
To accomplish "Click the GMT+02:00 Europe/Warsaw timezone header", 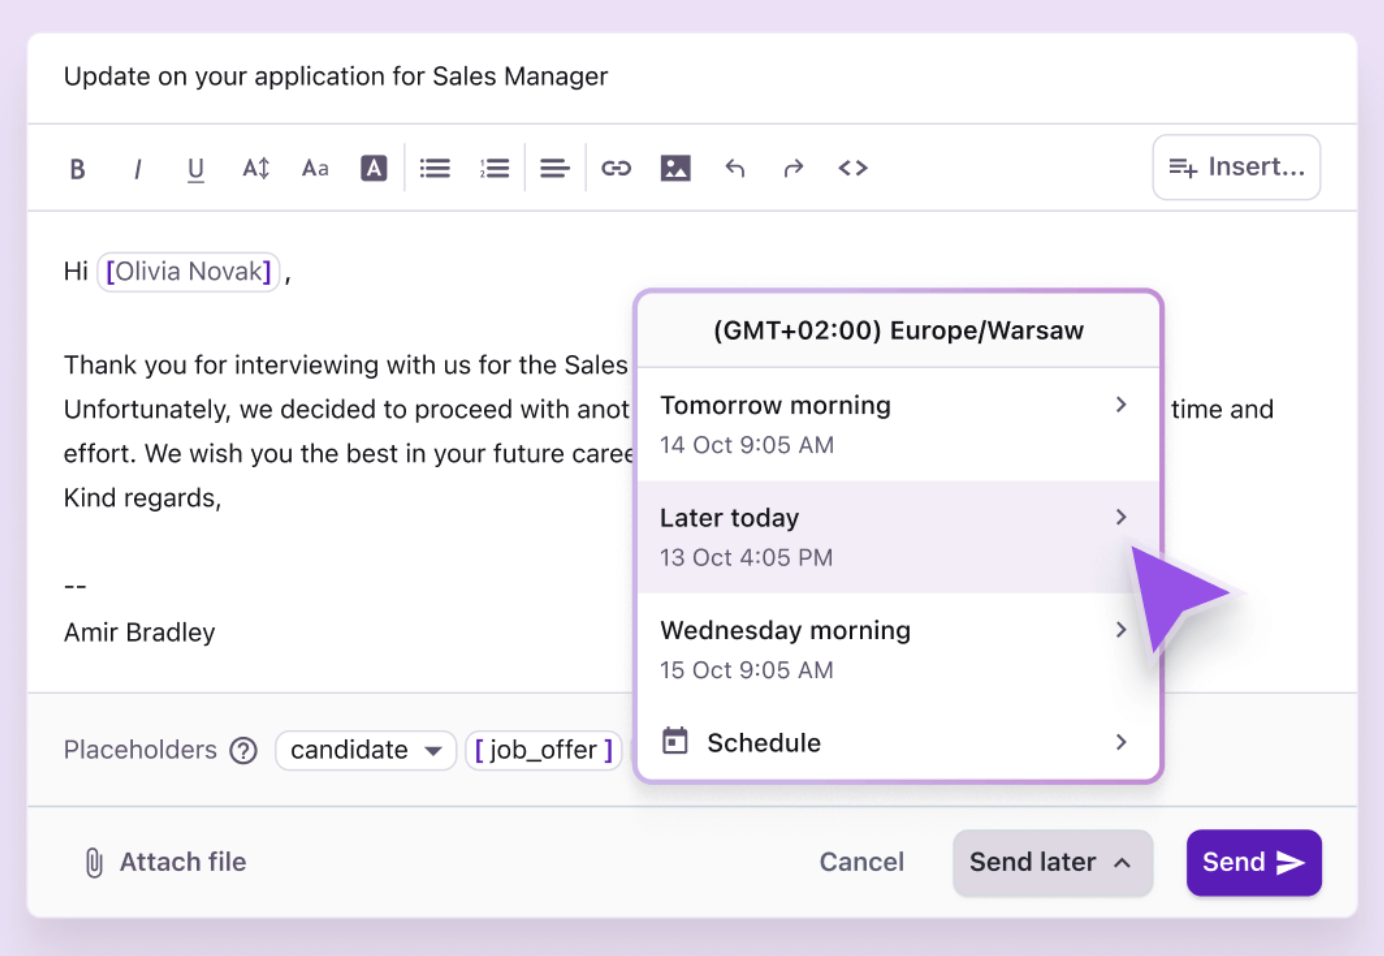I will point(899,331).
